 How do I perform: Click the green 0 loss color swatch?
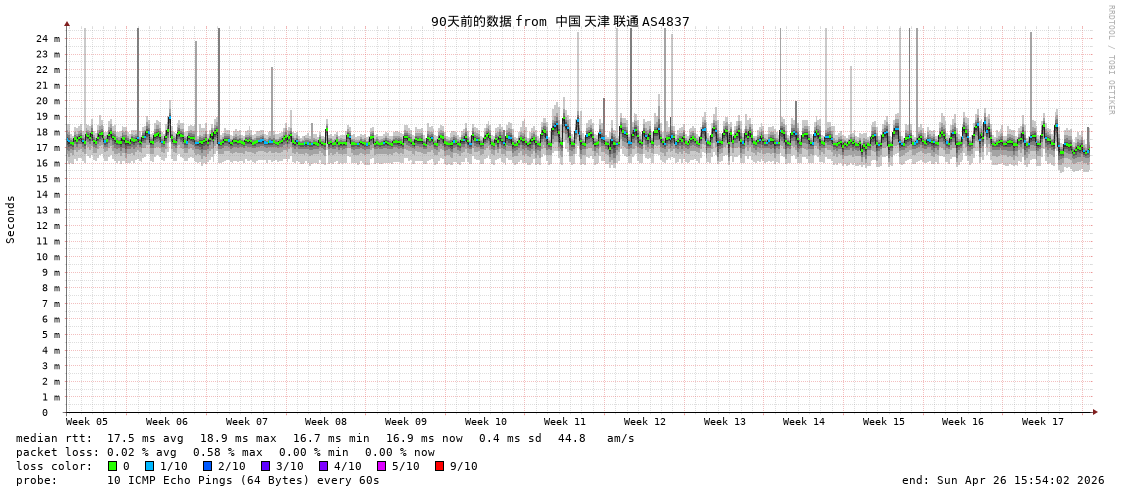tap(113, 466)
